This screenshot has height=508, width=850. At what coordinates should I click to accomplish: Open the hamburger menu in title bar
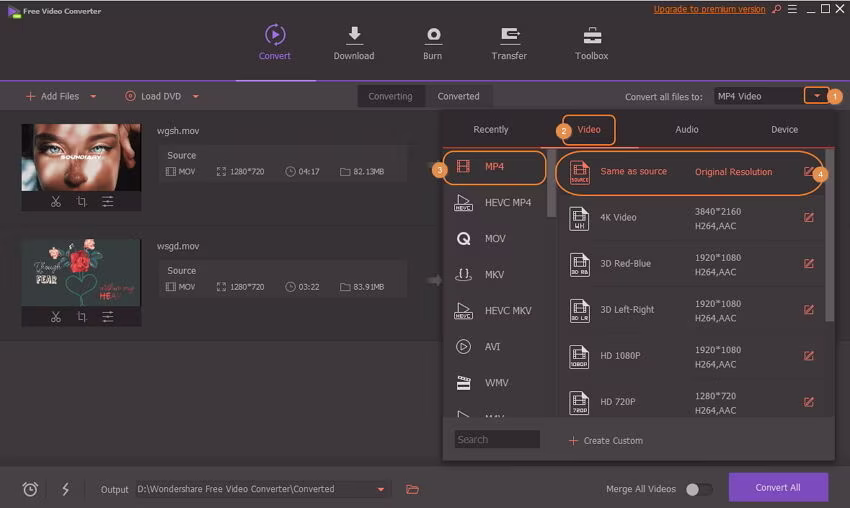click(x=793, y=9)
